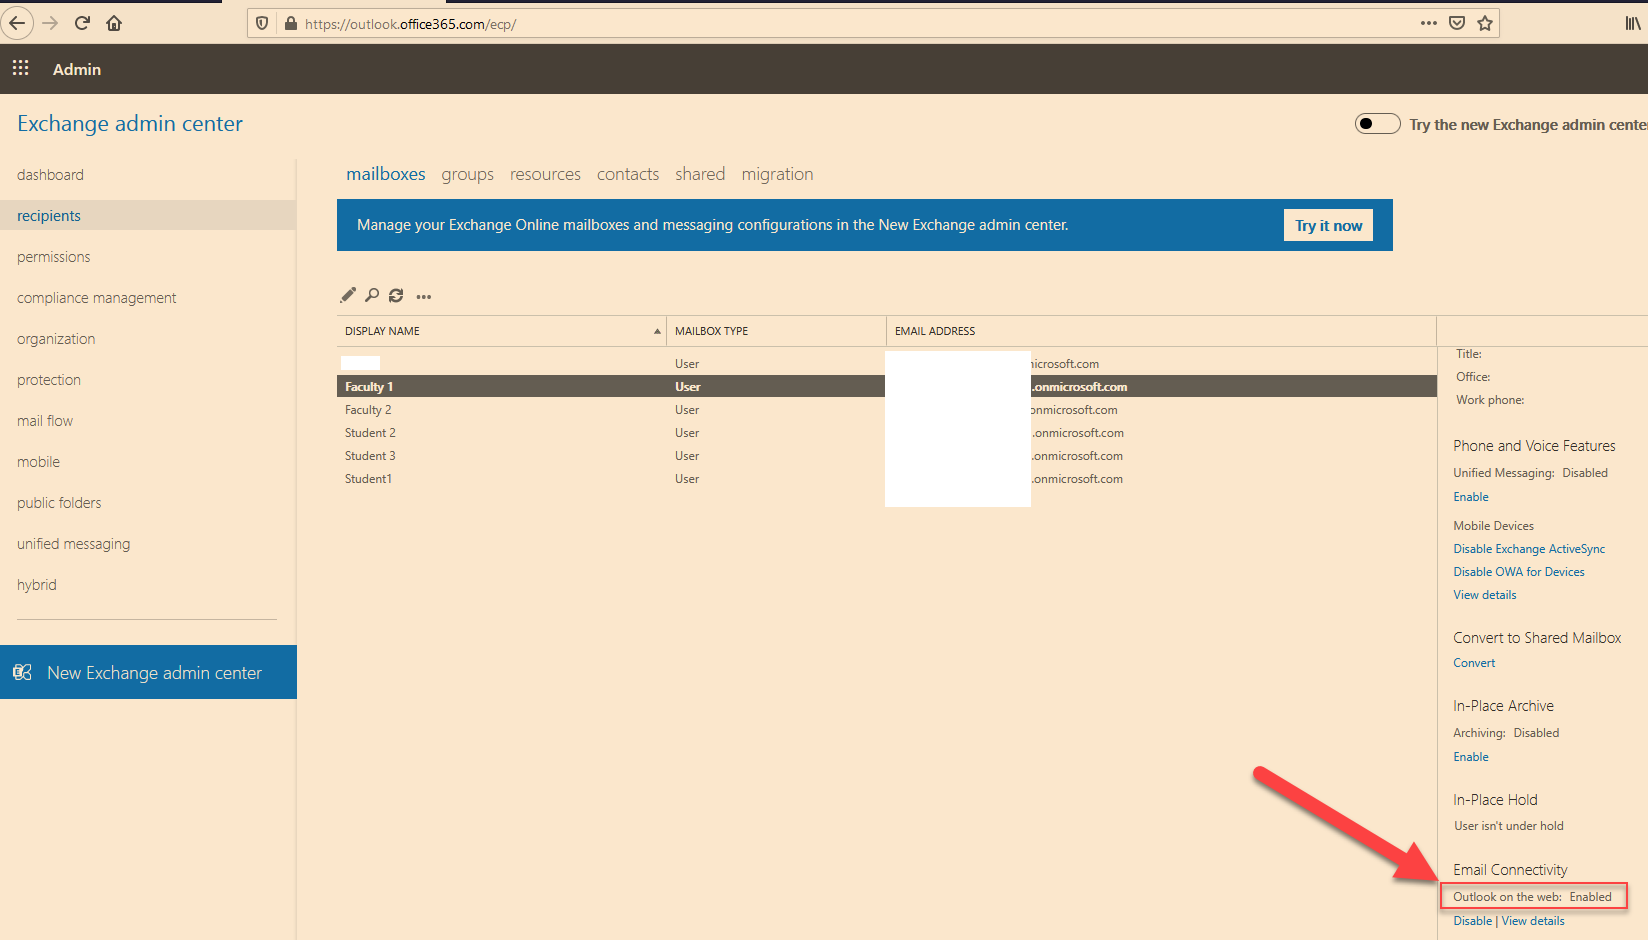1648x940 pixels.
Task: Toggle Try the new Exchange admin center
Action: [1377, 124]
